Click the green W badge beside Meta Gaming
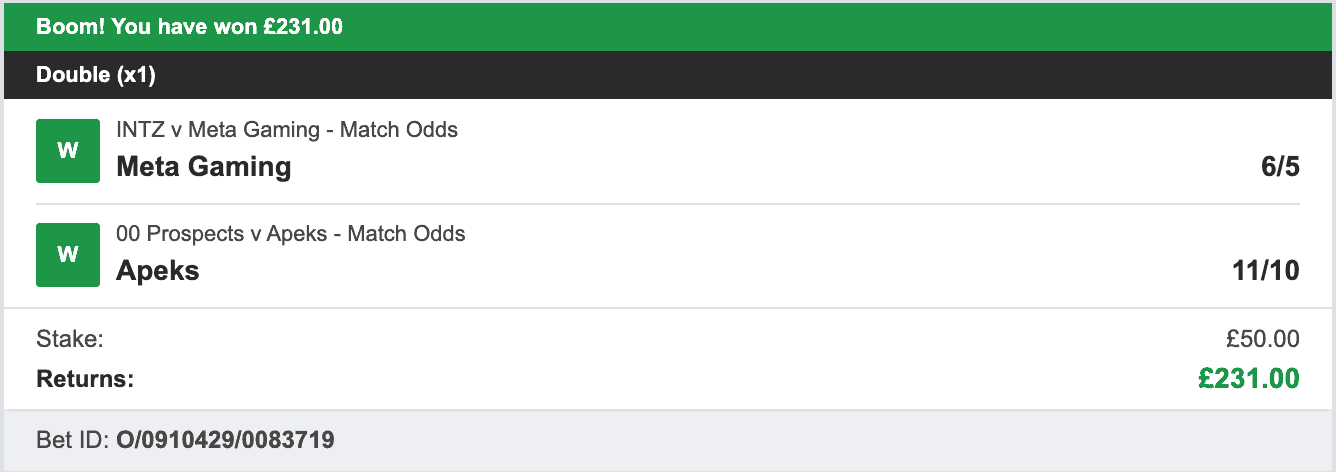 click(68, 151)
